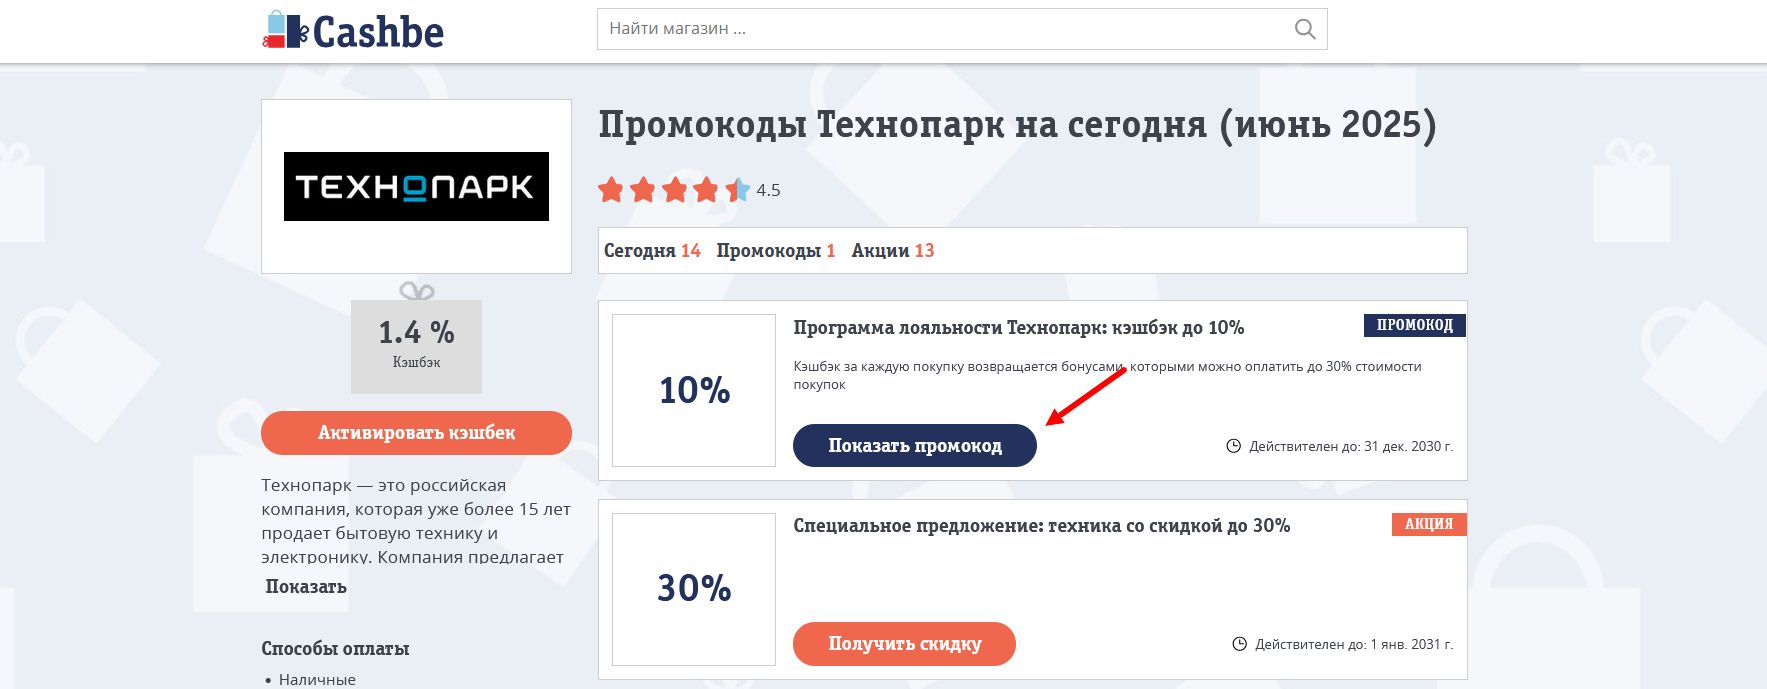Click the 'Кэшбэк за каждую покупку' description text

click(x=1107, y=375)
